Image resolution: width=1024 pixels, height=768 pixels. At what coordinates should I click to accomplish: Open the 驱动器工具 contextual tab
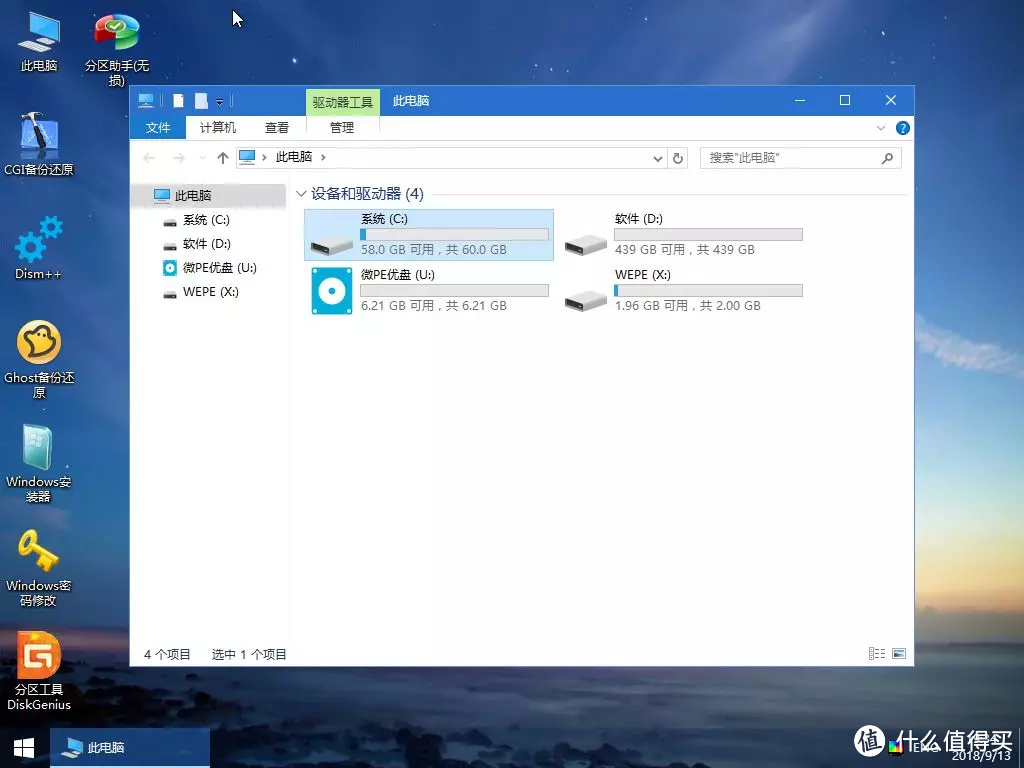point(342,100)
